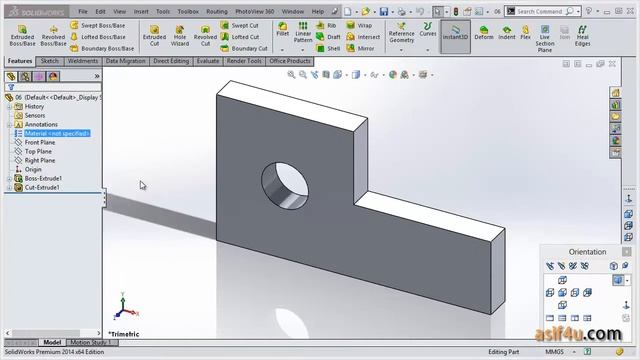Switch to the Direct Editing tab
640x360 pixels.
171,61
